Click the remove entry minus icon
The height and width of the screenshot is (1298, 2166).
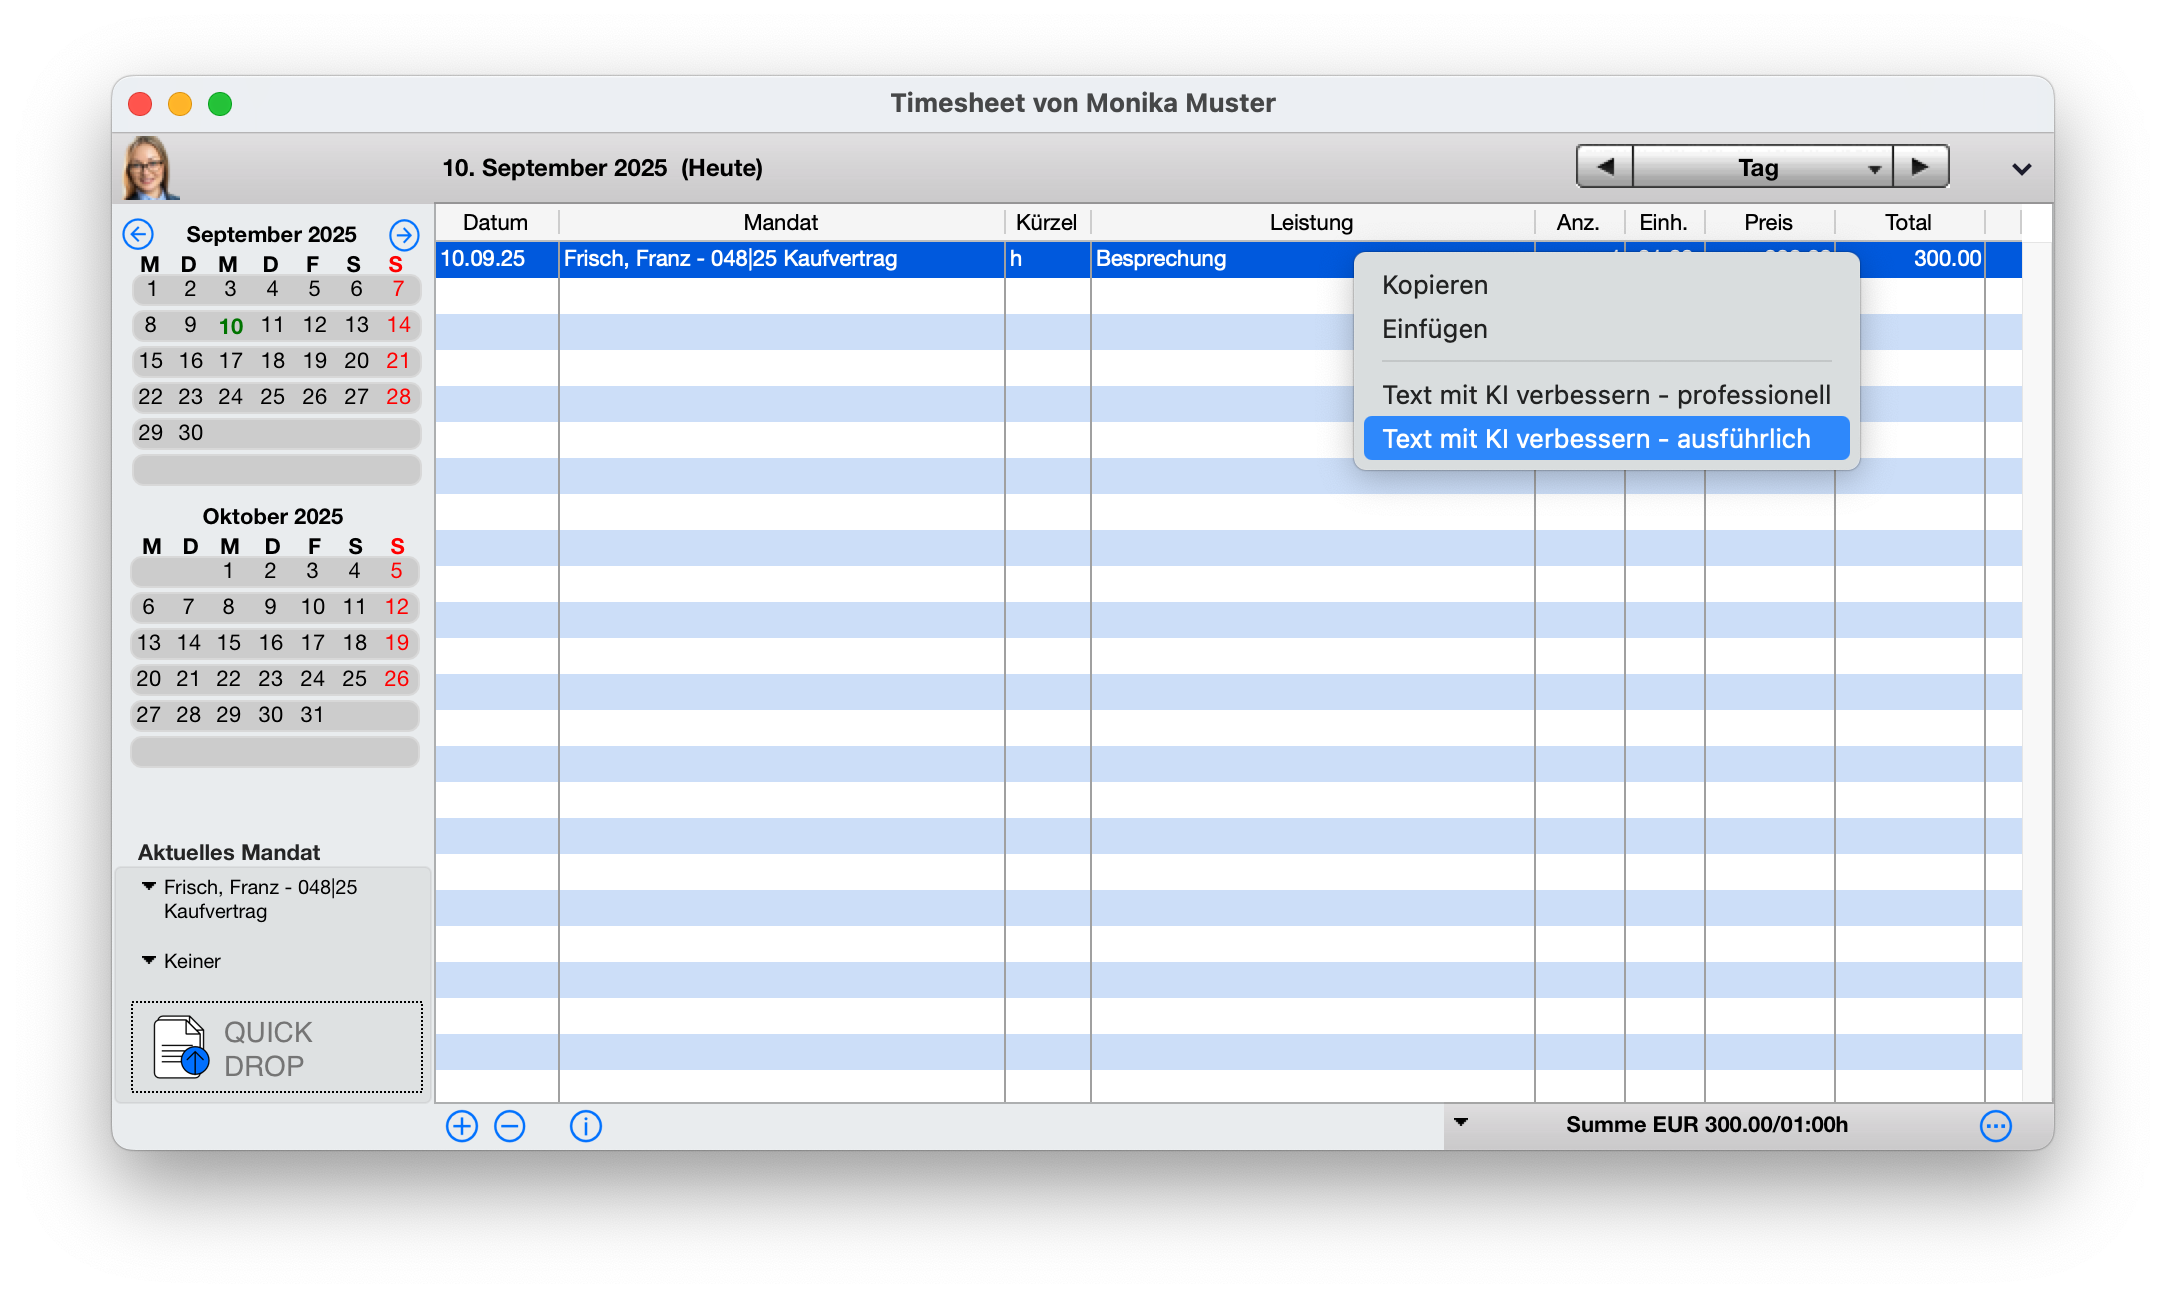coord(510,1126)
